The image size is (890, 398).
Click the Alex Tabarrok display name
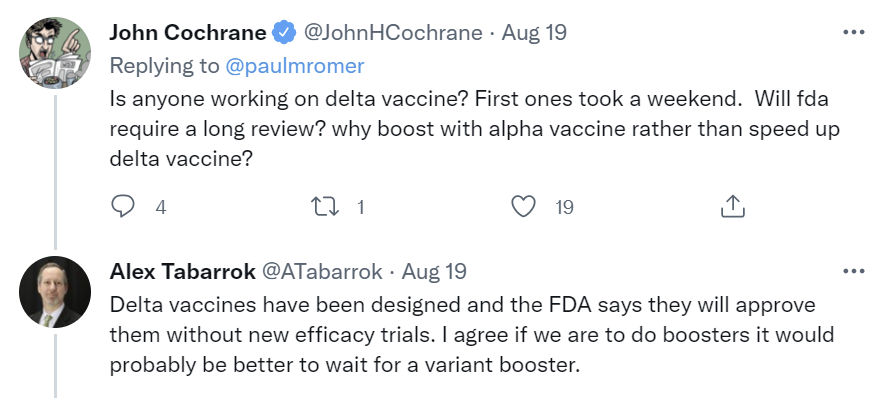(x=182, y=271)
